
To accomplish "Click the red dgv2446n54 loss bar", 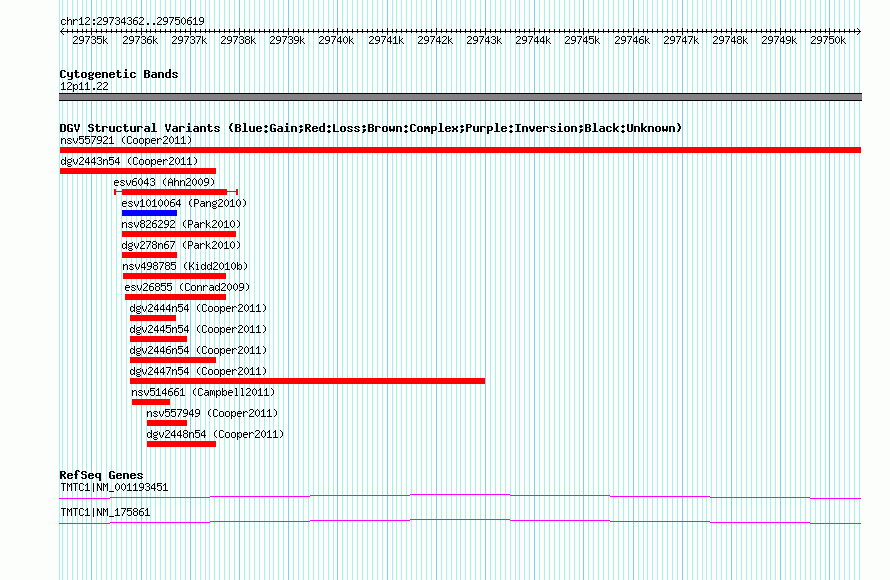I will pyautogui.click(x=173, y=360).
